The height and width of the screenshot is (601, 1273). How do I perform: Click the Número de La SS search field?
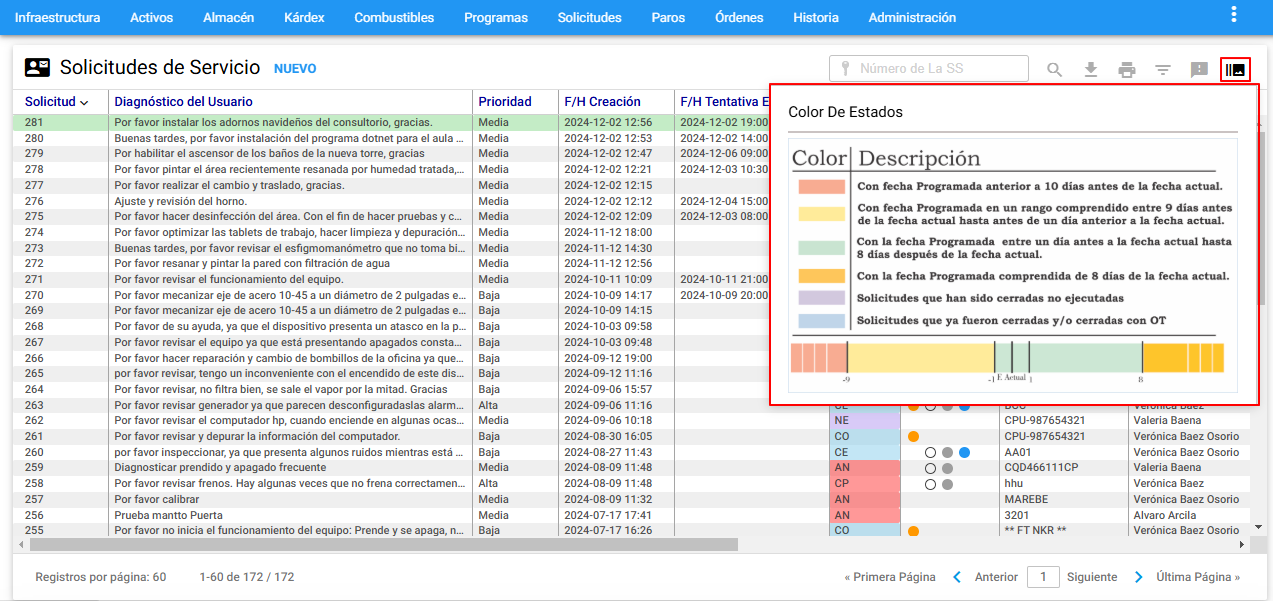[x=929, y=68]
